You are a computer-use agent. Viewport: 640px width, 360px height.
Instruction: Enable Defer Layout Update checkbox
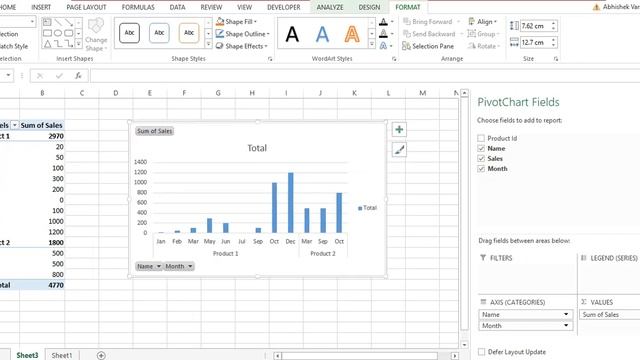482,352
